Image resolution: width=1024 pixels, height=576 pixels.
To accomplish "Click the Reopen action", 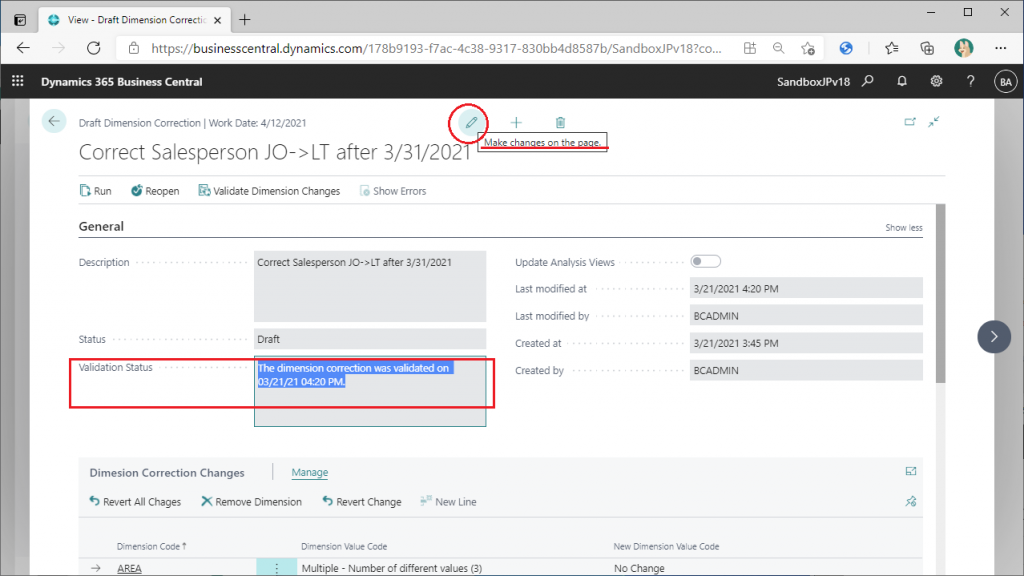I will 154,191.
